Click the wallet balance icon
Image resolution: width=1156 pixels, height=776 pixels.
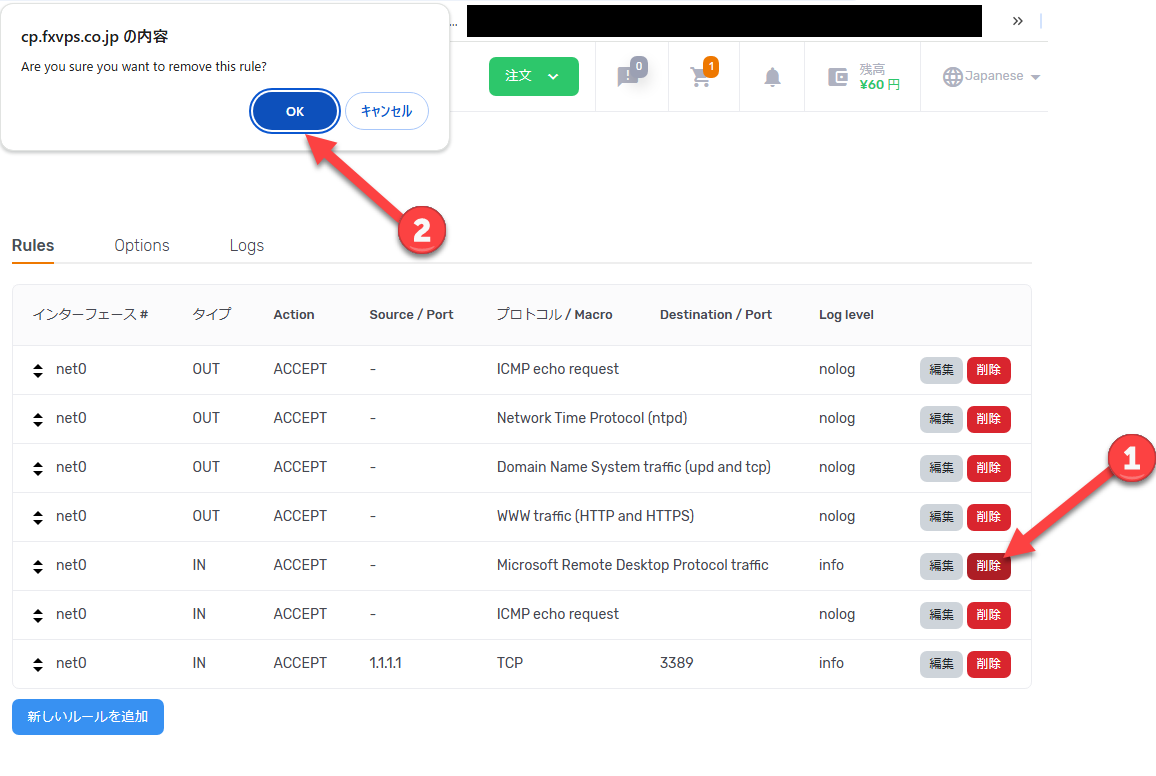pos(838,77)
